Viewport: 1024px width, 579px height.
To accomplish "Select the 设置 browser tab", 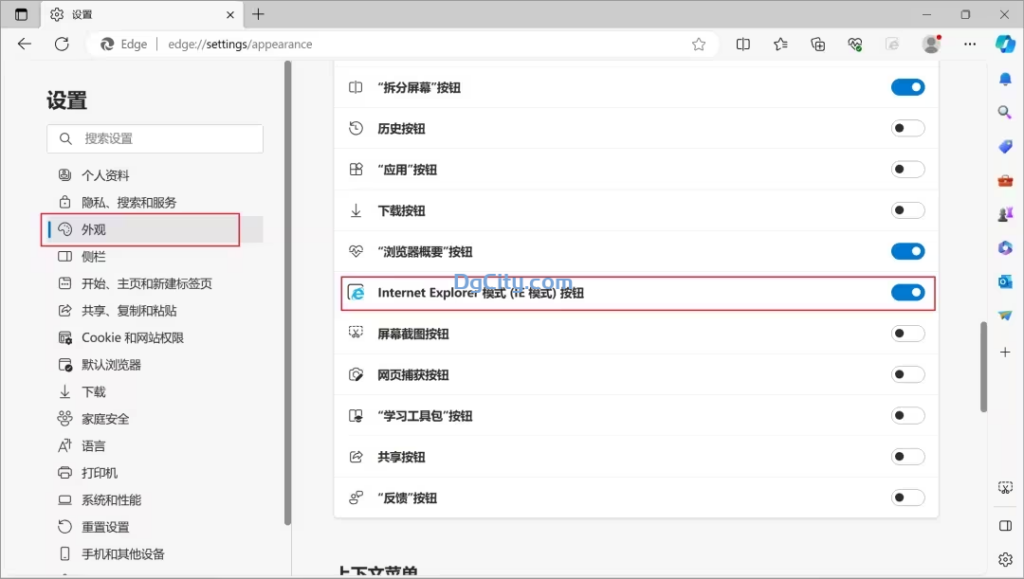I will coord(142,14).
